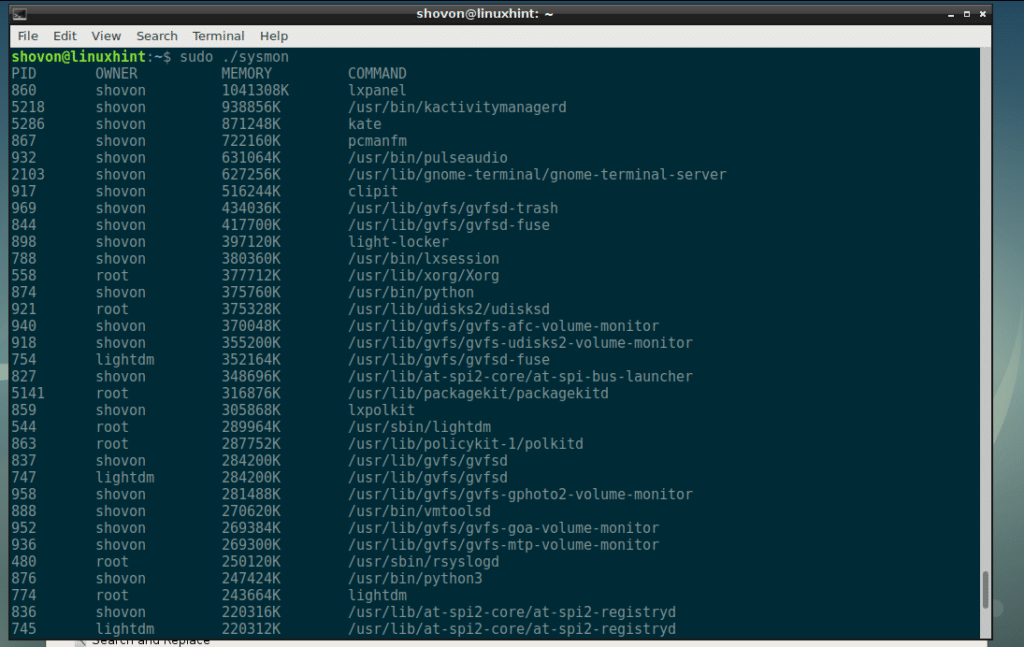Screen dimensions: 1024x647
Task: Click the terminal scrollbar thumb
Action: [985, 590]
